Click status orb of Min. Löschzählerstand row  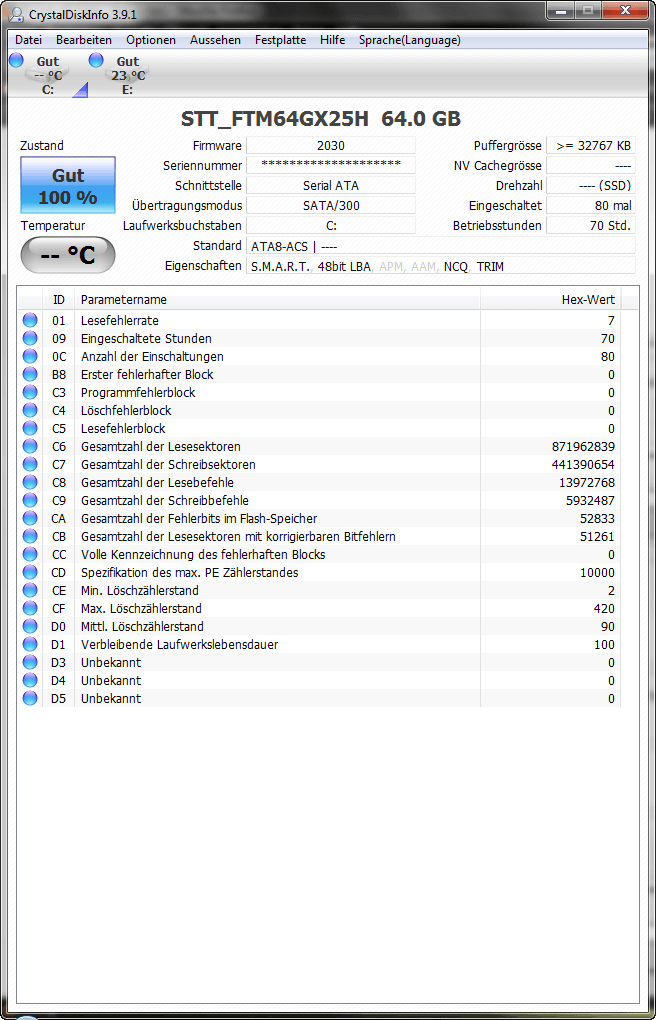[30, 591]
